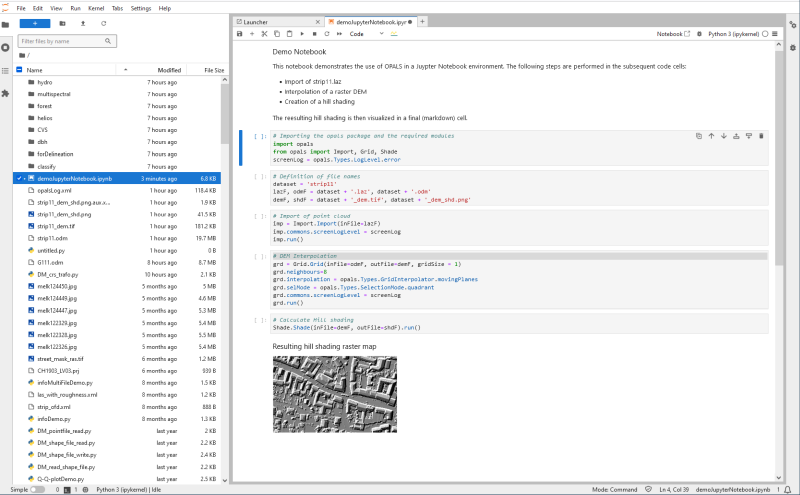
Task: Click Python 3 (ipykernel) kernel selector button
Action: point(733,34)
